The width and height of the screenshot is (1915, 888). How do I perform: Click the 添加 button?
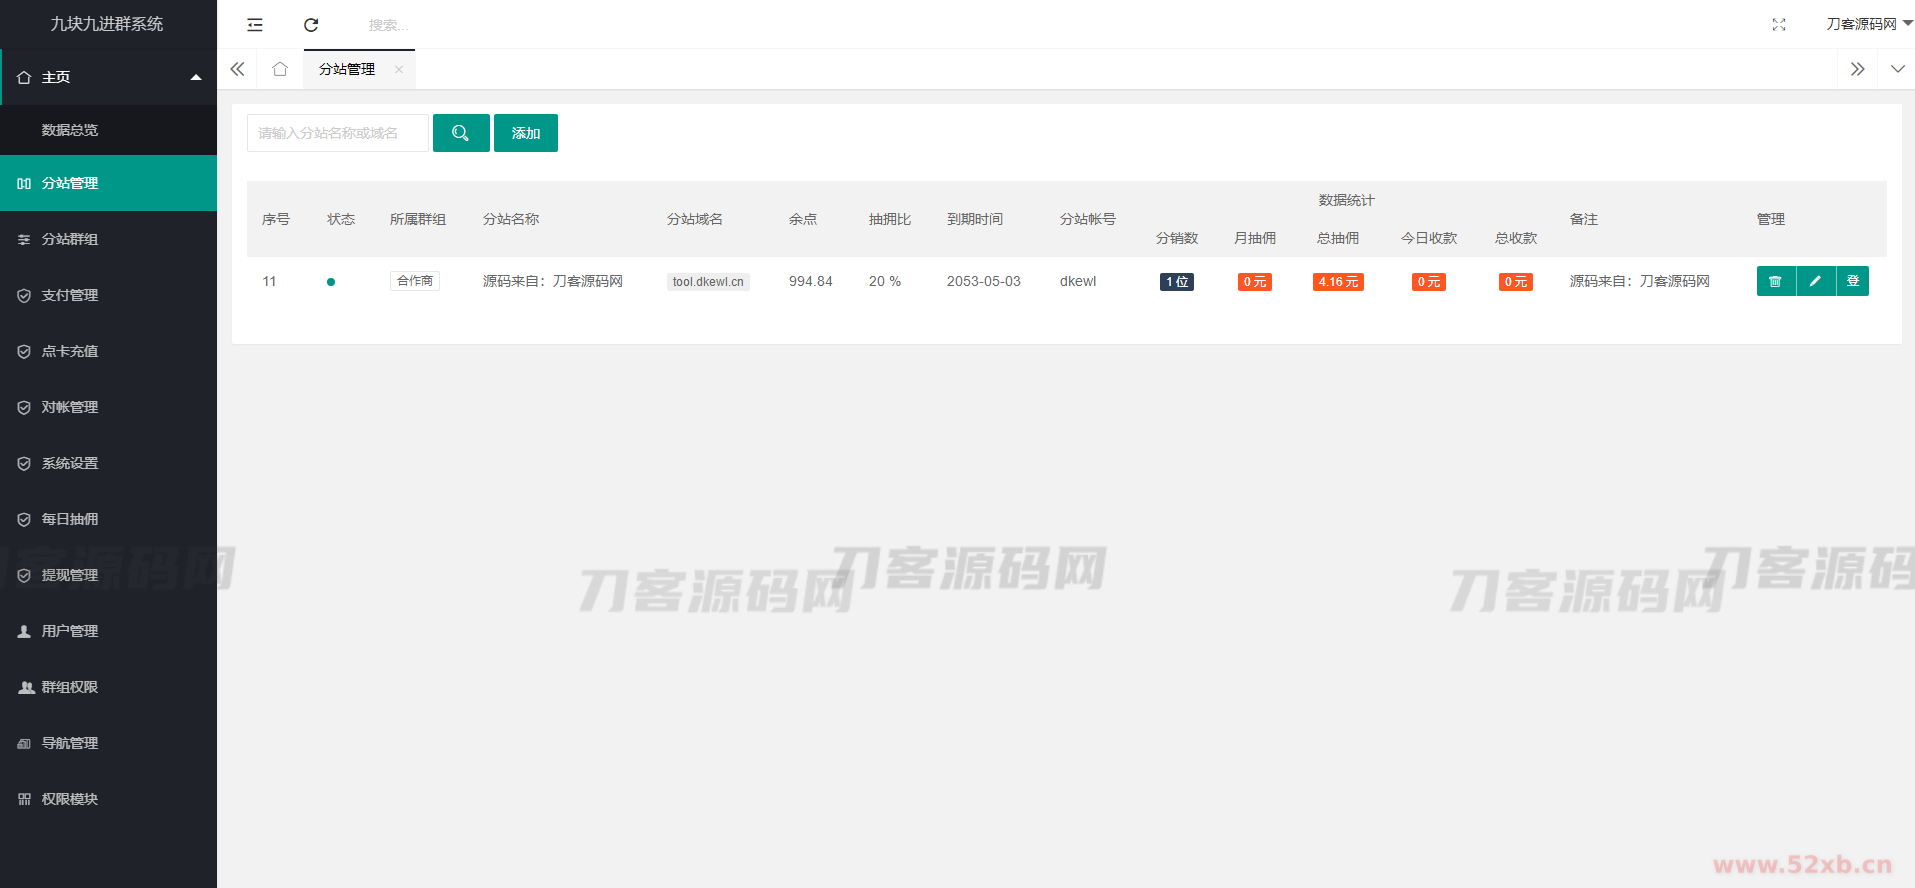pyautogui.click(x=526, y=133)
